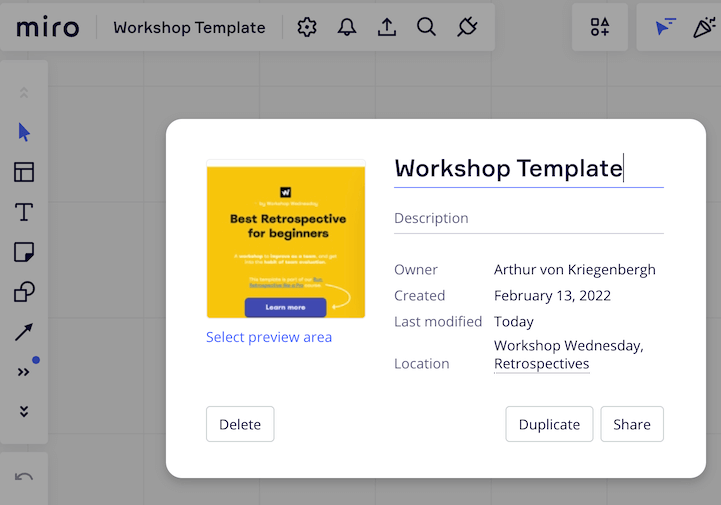
Task: Select the Shapes tool
Action: [24, 292]
